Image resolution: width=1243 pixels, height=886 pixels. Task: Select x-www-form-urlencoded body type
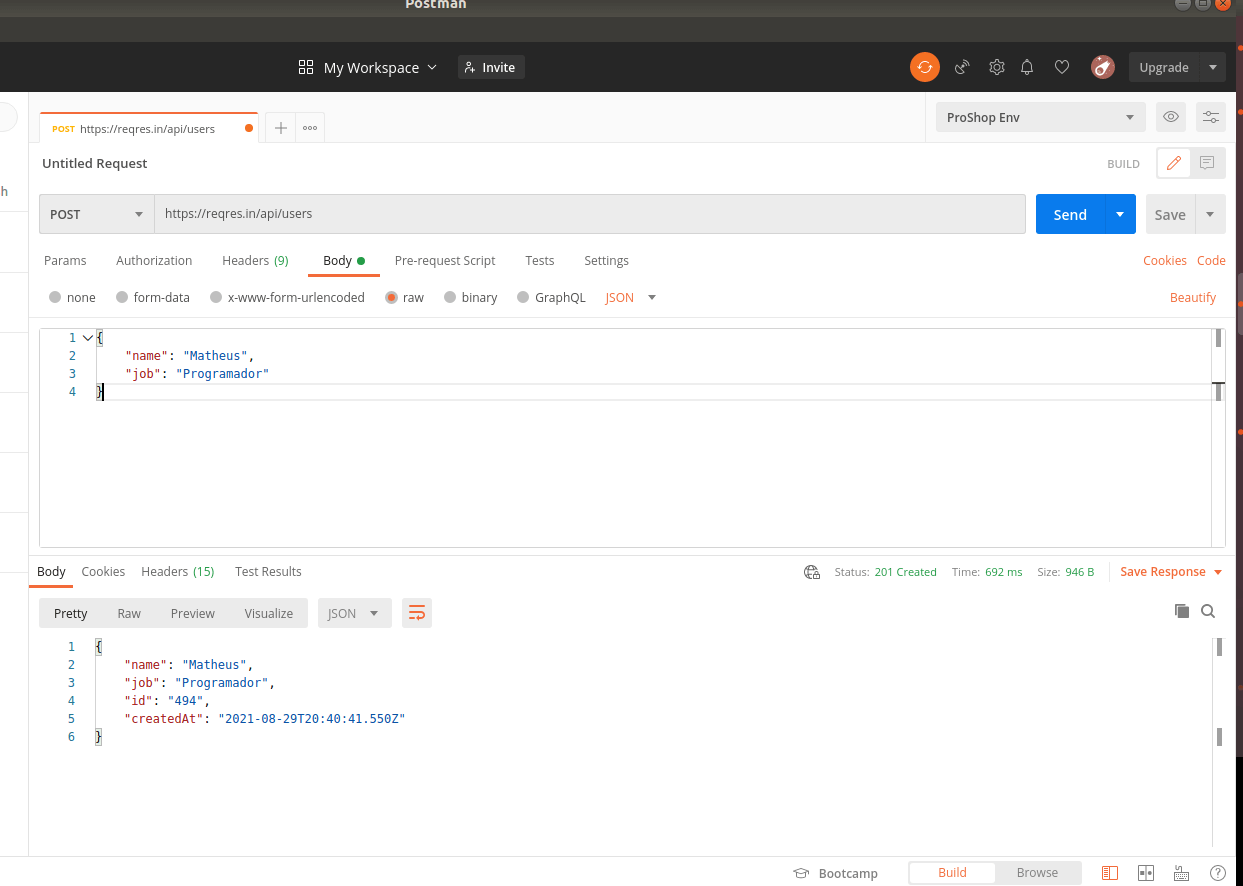[x=287, y=297]
